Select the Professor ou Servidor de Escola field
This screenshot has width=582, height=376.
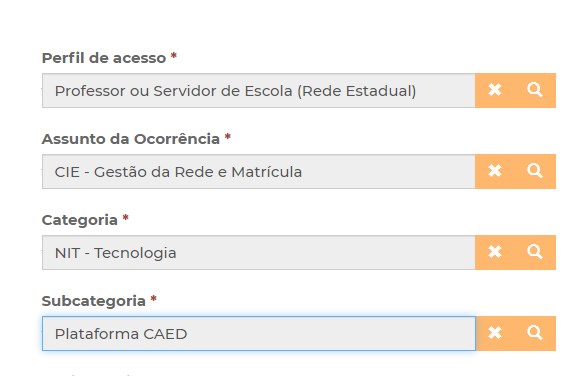[259, 91]
